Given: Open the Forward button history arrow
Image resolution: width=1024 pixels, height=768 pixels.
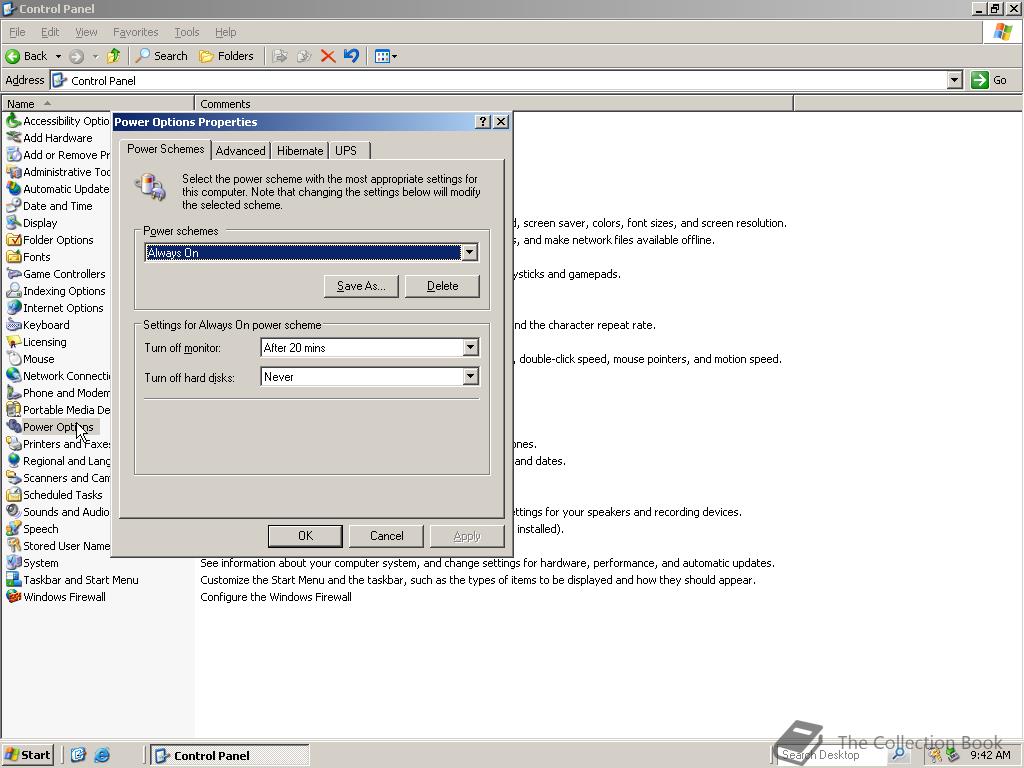Looking at the screenshot, I should point(95,56).
